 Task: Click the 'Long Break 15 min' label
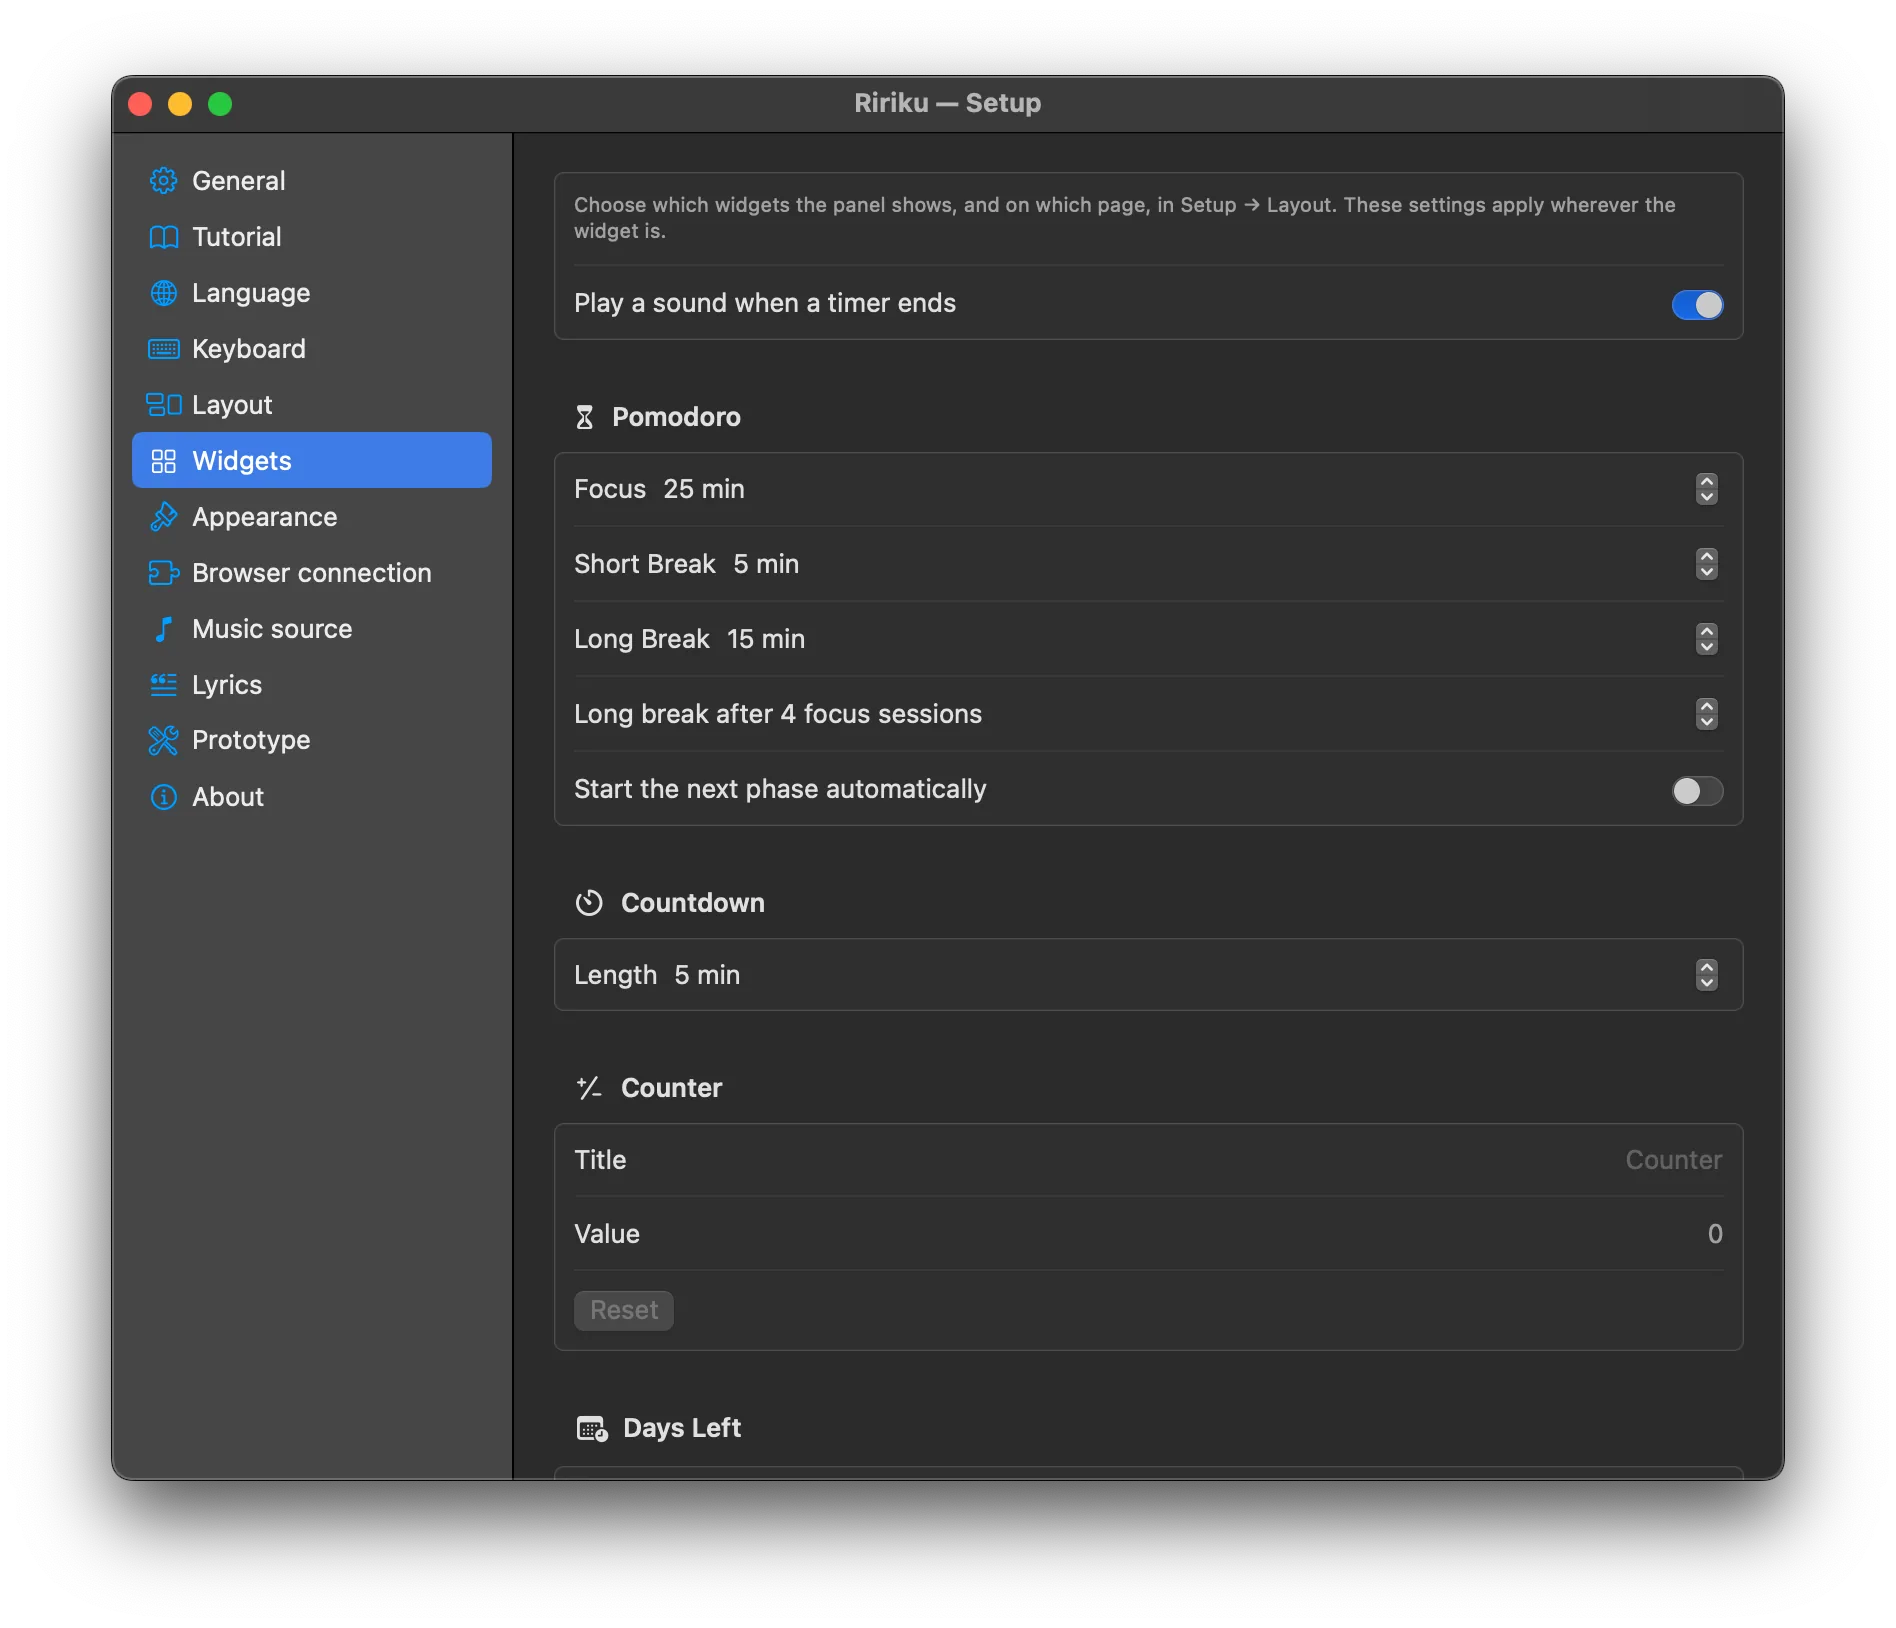689,639
